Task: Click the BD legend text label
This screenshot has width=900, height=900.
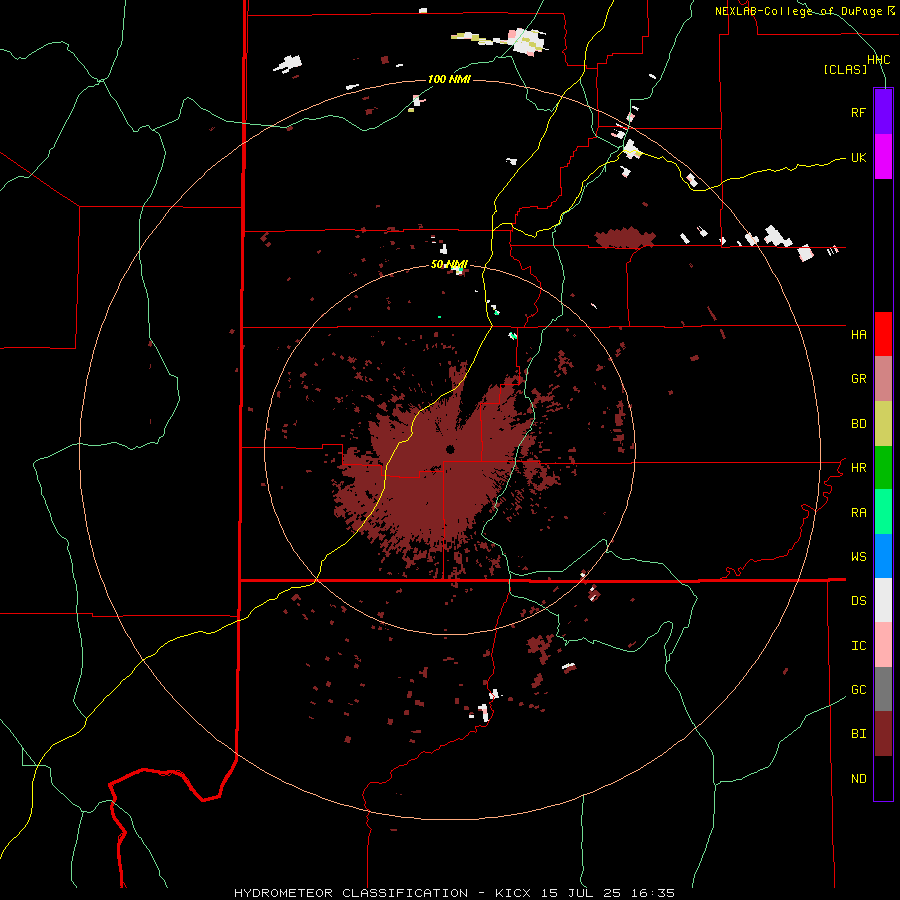Action: (858, 424)
